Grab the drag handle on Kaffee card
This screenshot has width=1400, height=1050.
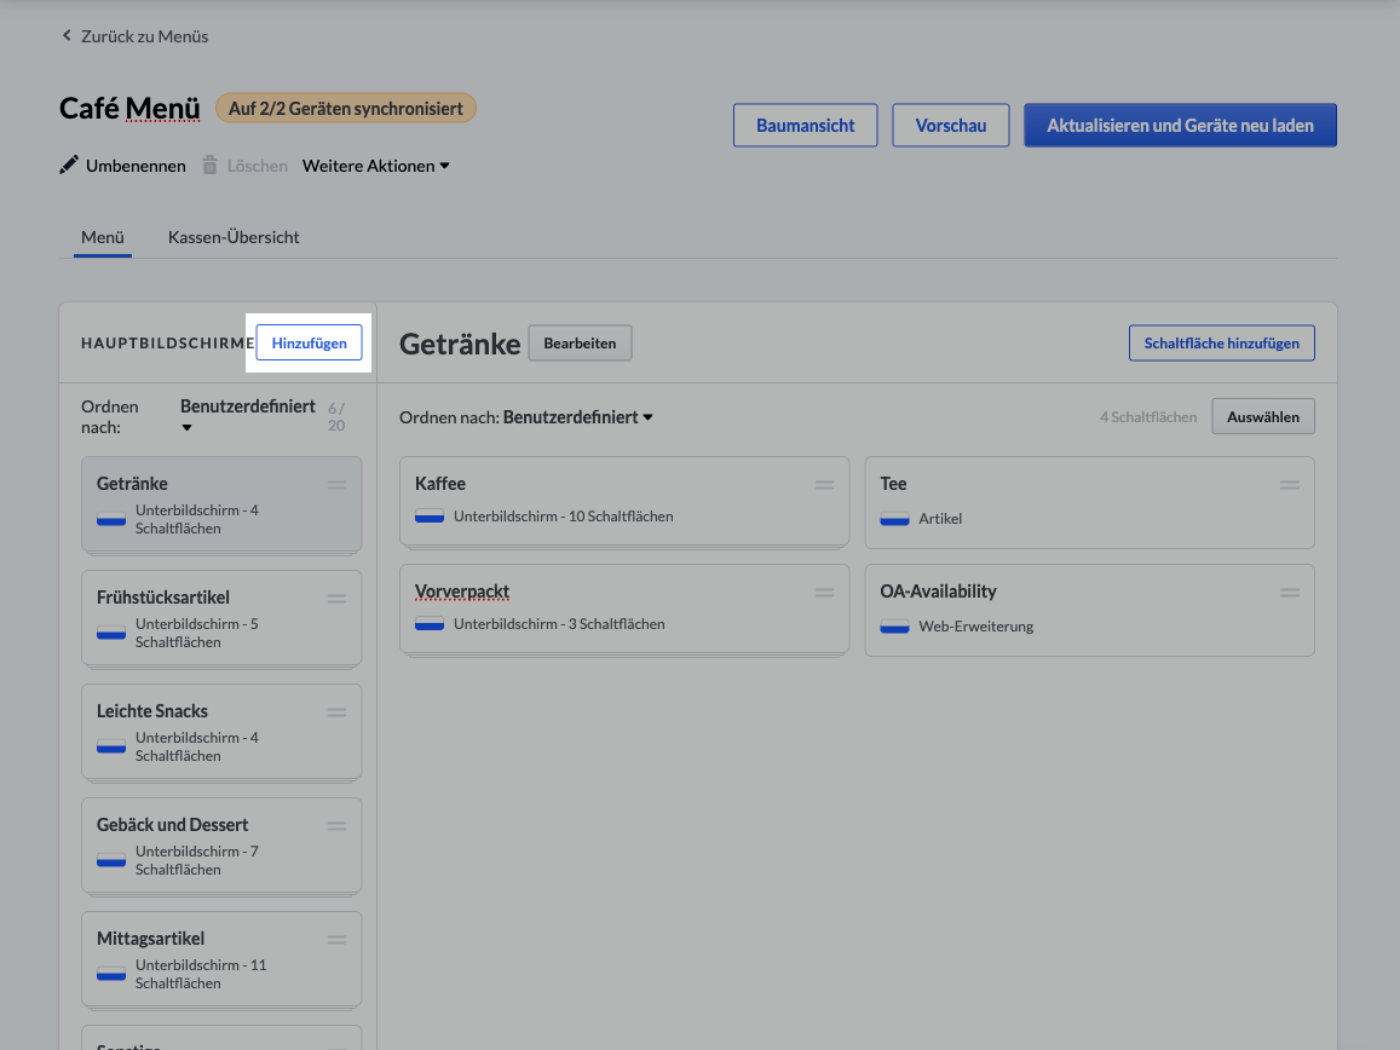pyautogui.click(x=824, y=484)
